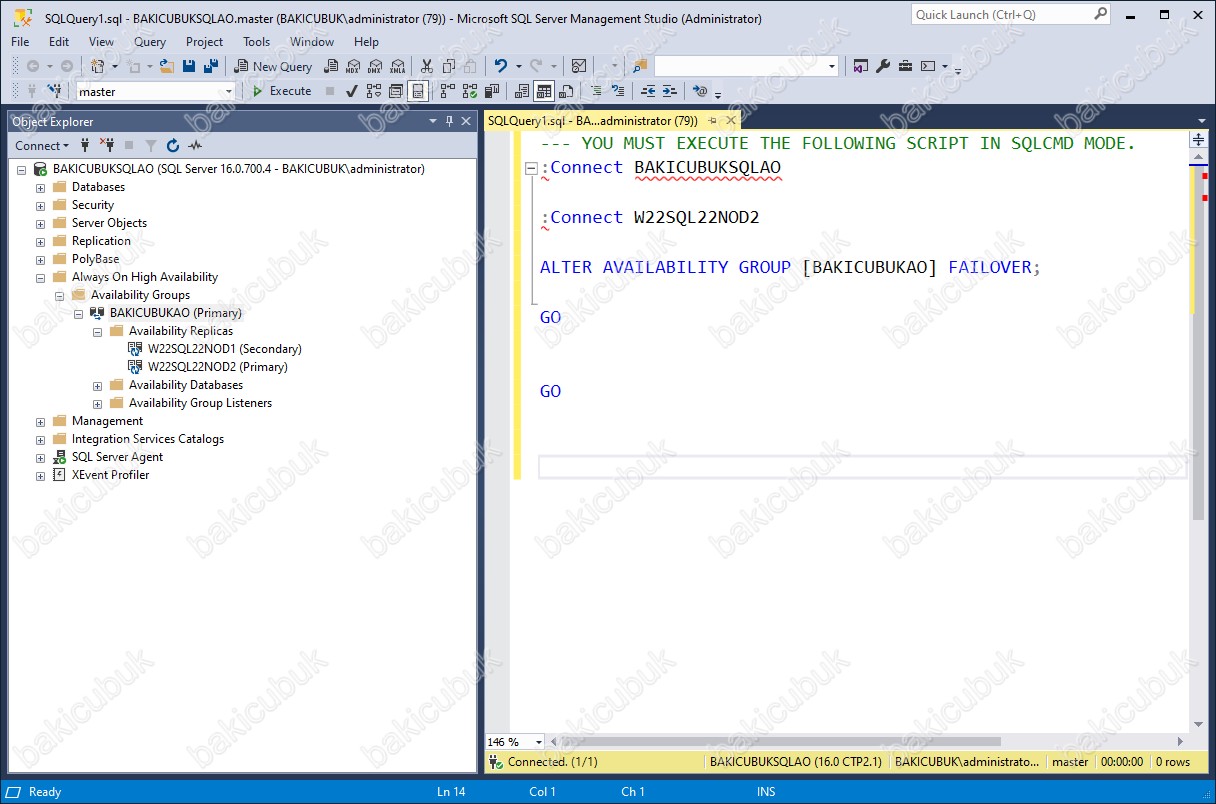1216x804 pixels.
Task: Select Results to File option
Action: point(565,91)
